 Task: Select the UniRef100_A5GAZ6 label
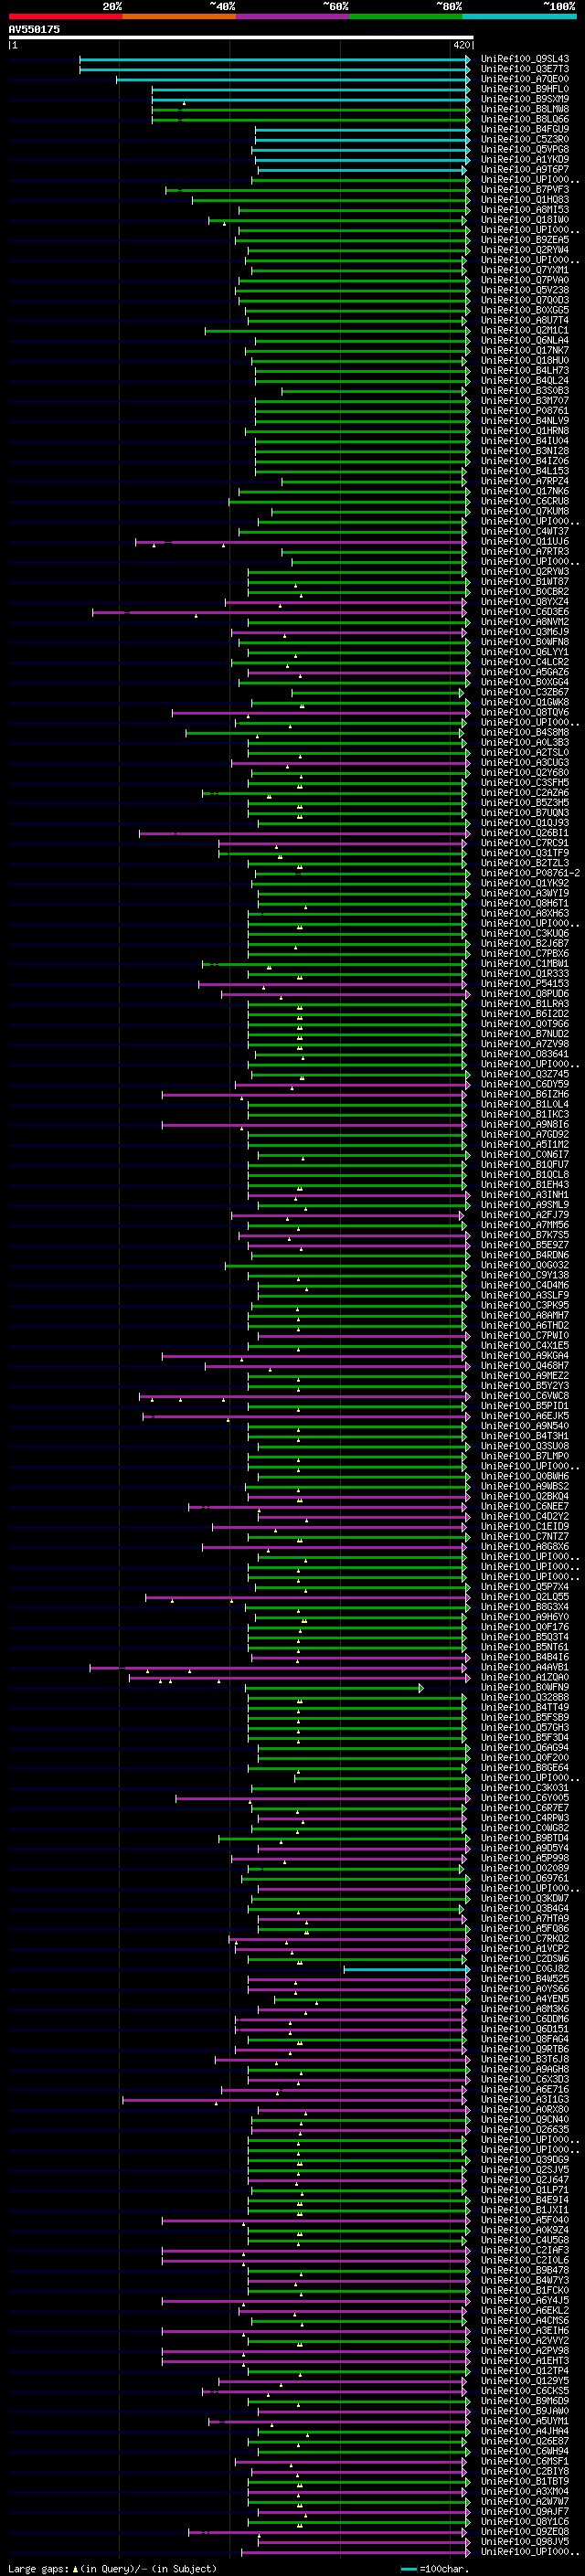tap(525, 672)
